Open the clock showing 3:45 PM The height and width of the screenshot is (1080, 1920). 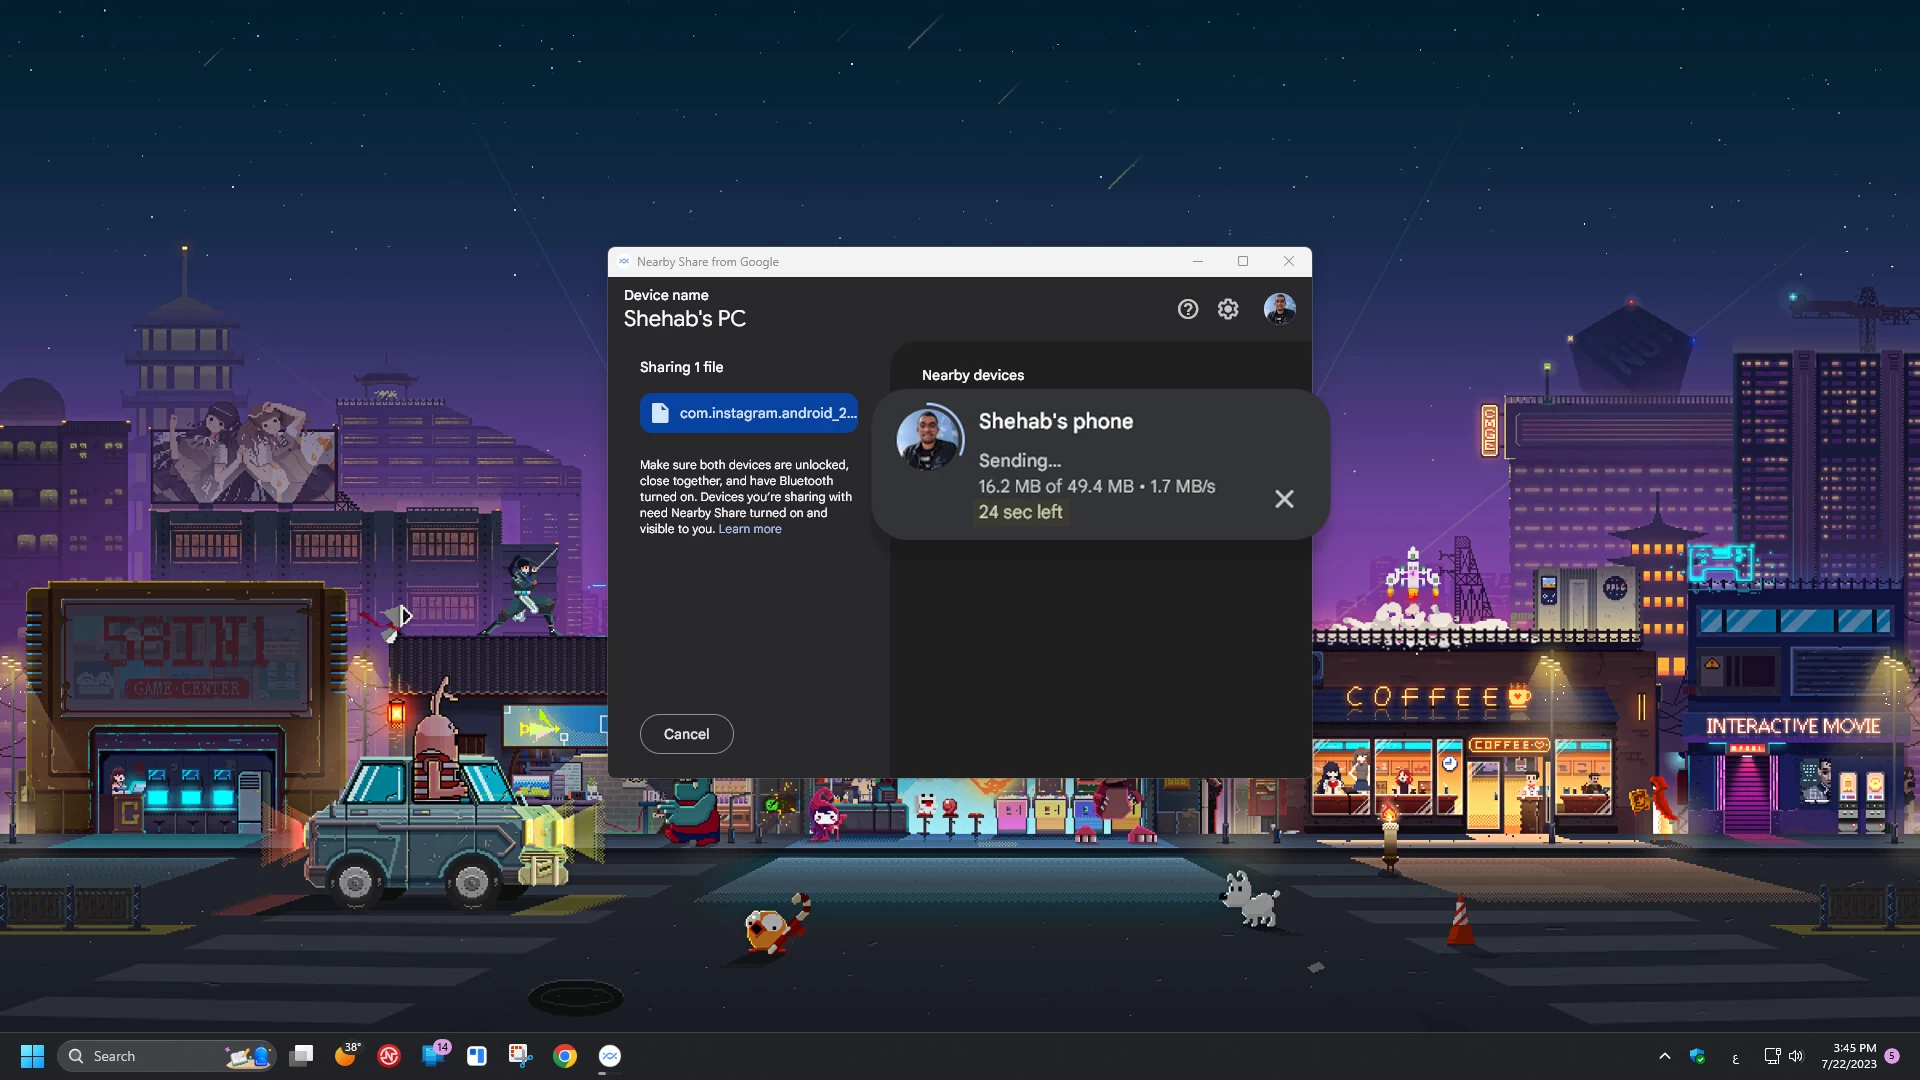1849,1056
